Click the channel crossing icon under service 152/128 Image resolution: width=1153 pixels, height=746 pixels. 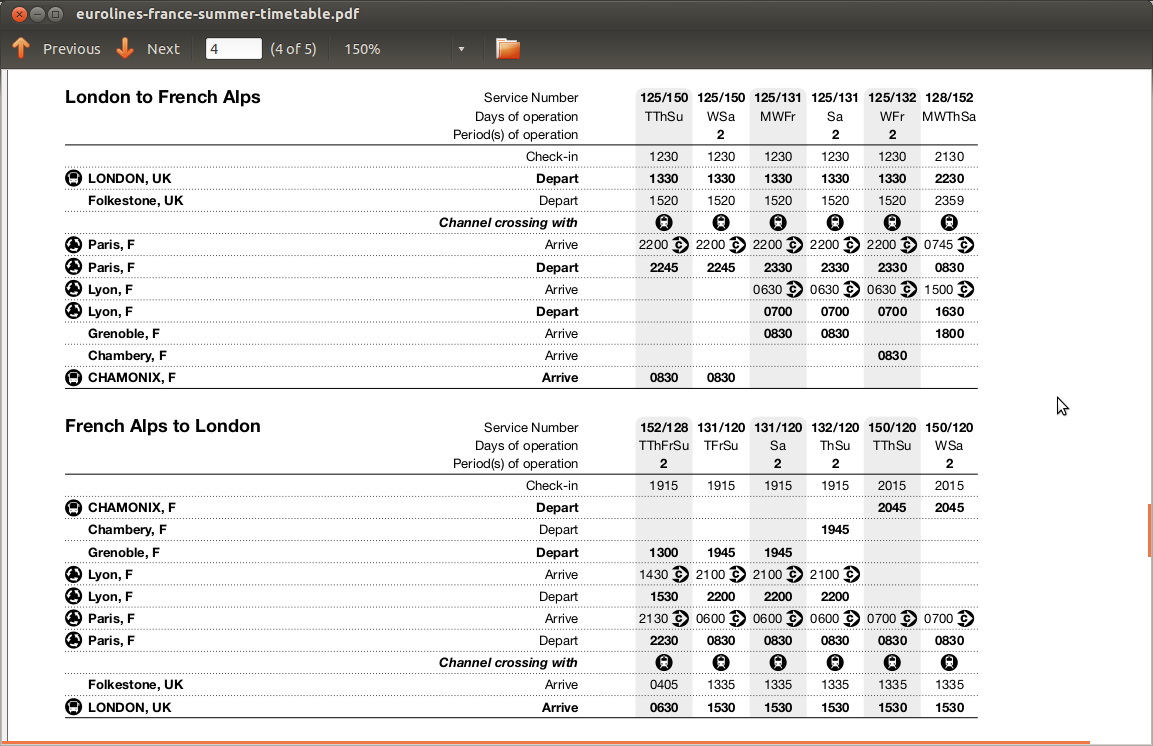663,663
